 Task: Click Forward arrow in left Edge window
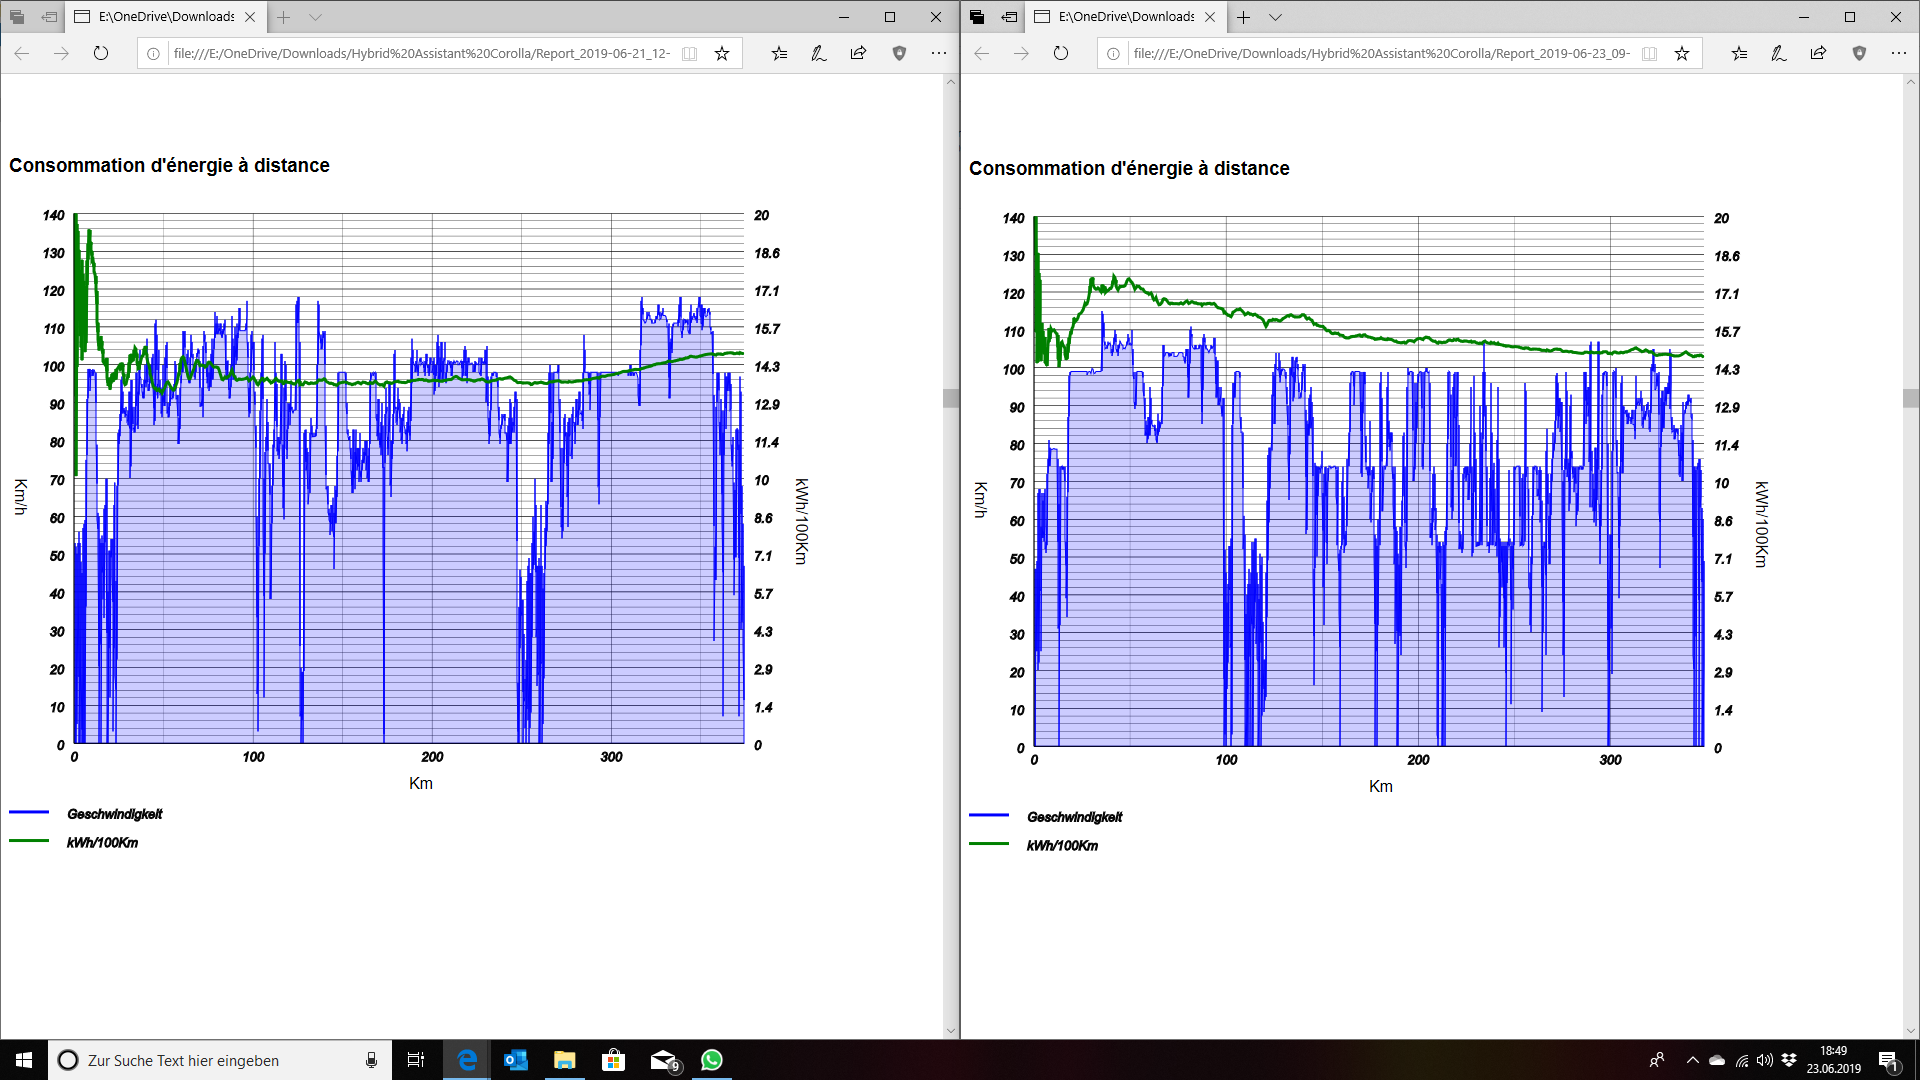tap(61, 53)
